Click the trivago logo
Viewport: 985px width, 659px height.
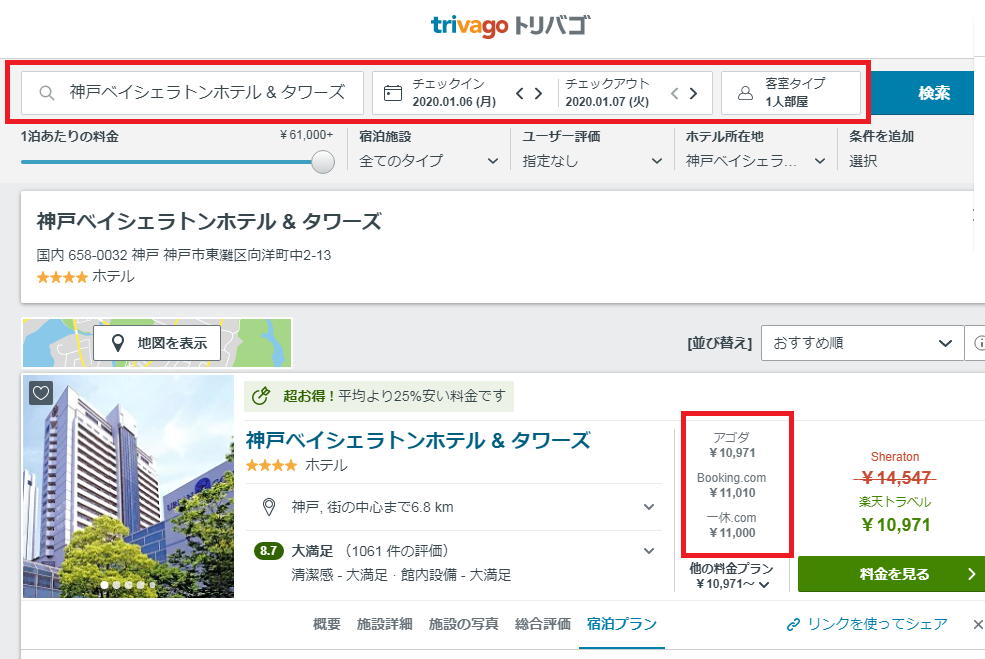510,26
